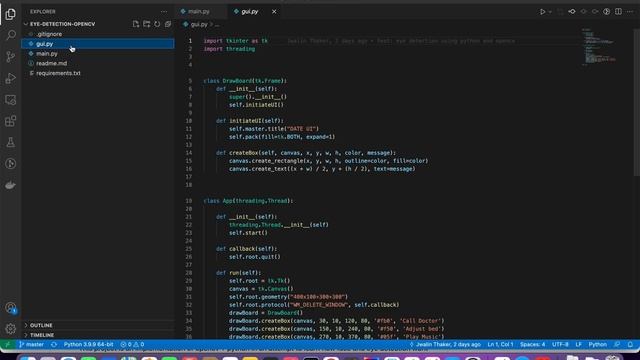
Task: Open the Explorer view in activity bar
Action: pos(11,14)
